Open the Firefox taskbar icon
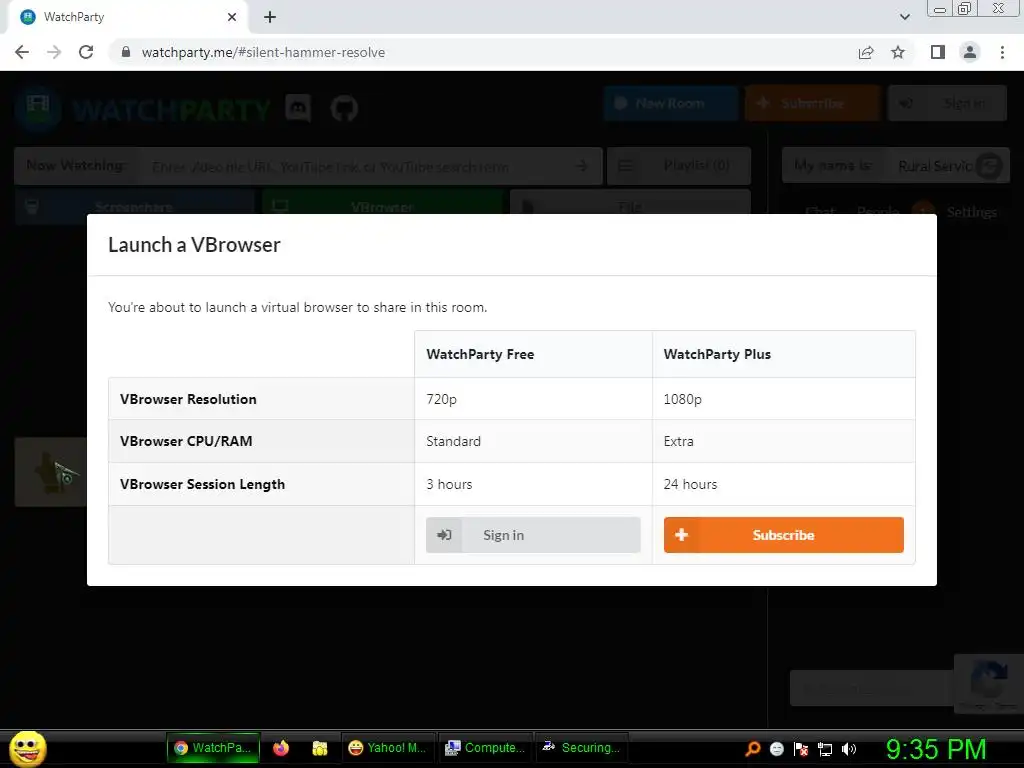1024x768 pixels. [281, 748]
